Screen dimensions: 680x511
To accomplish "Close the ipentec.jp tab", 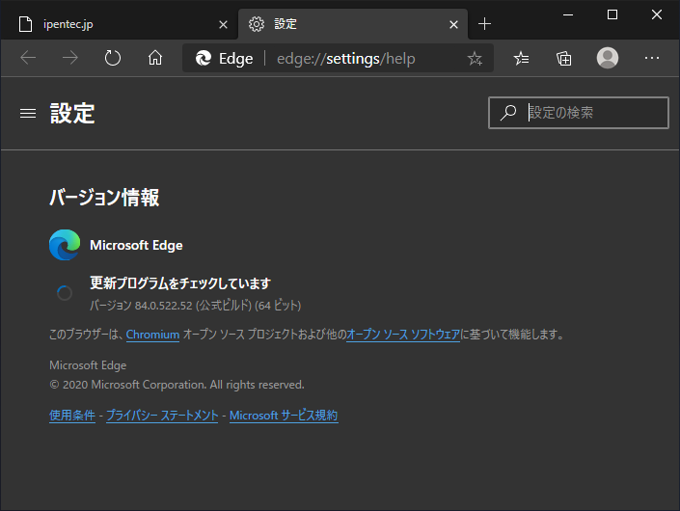I will tap(223, 25).
